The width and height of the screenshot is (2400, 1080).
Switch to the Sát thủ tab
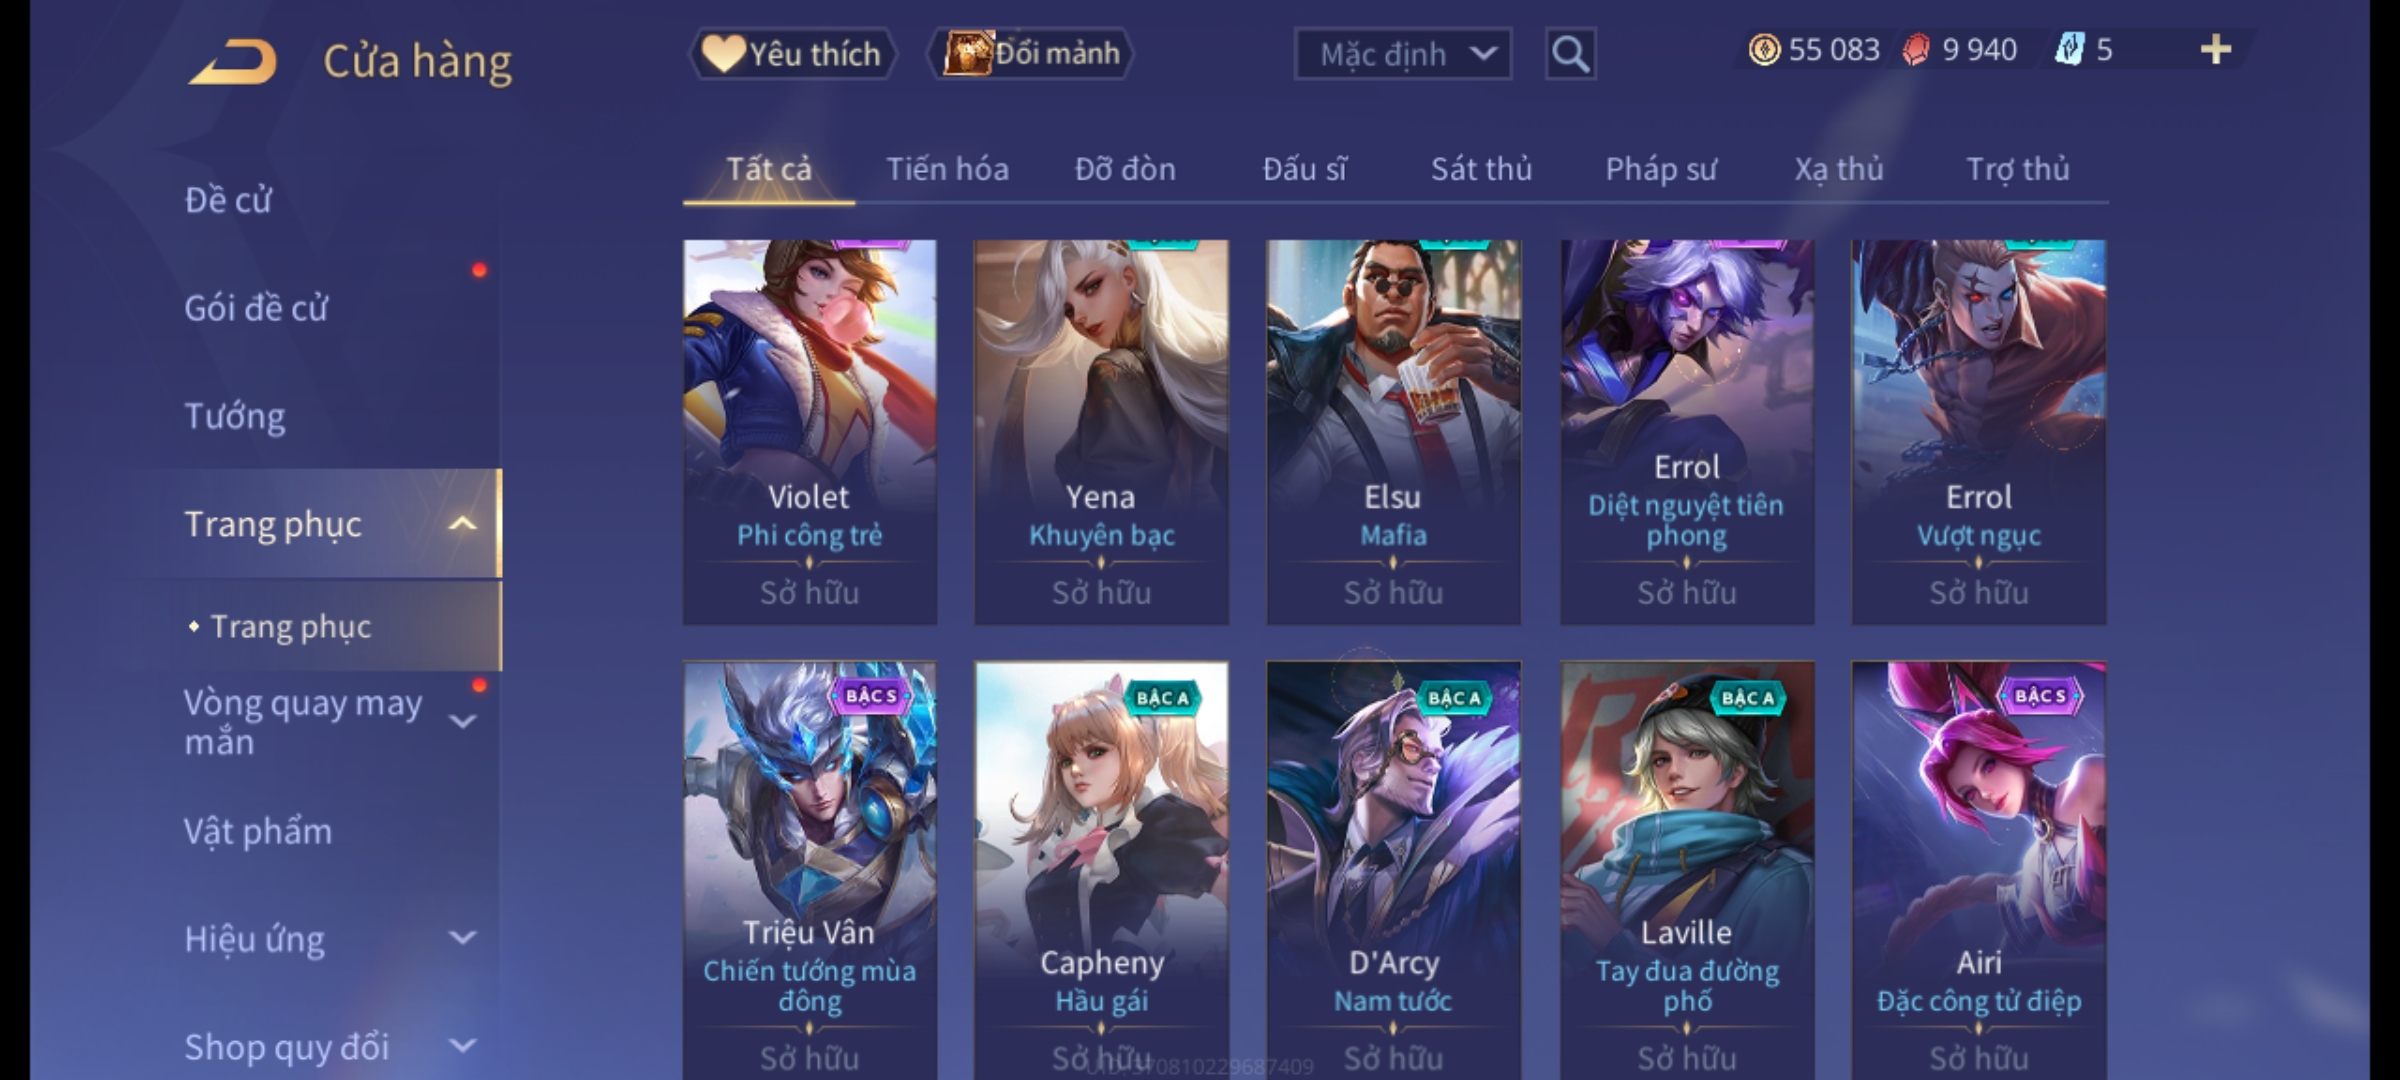pos(1481,169)
